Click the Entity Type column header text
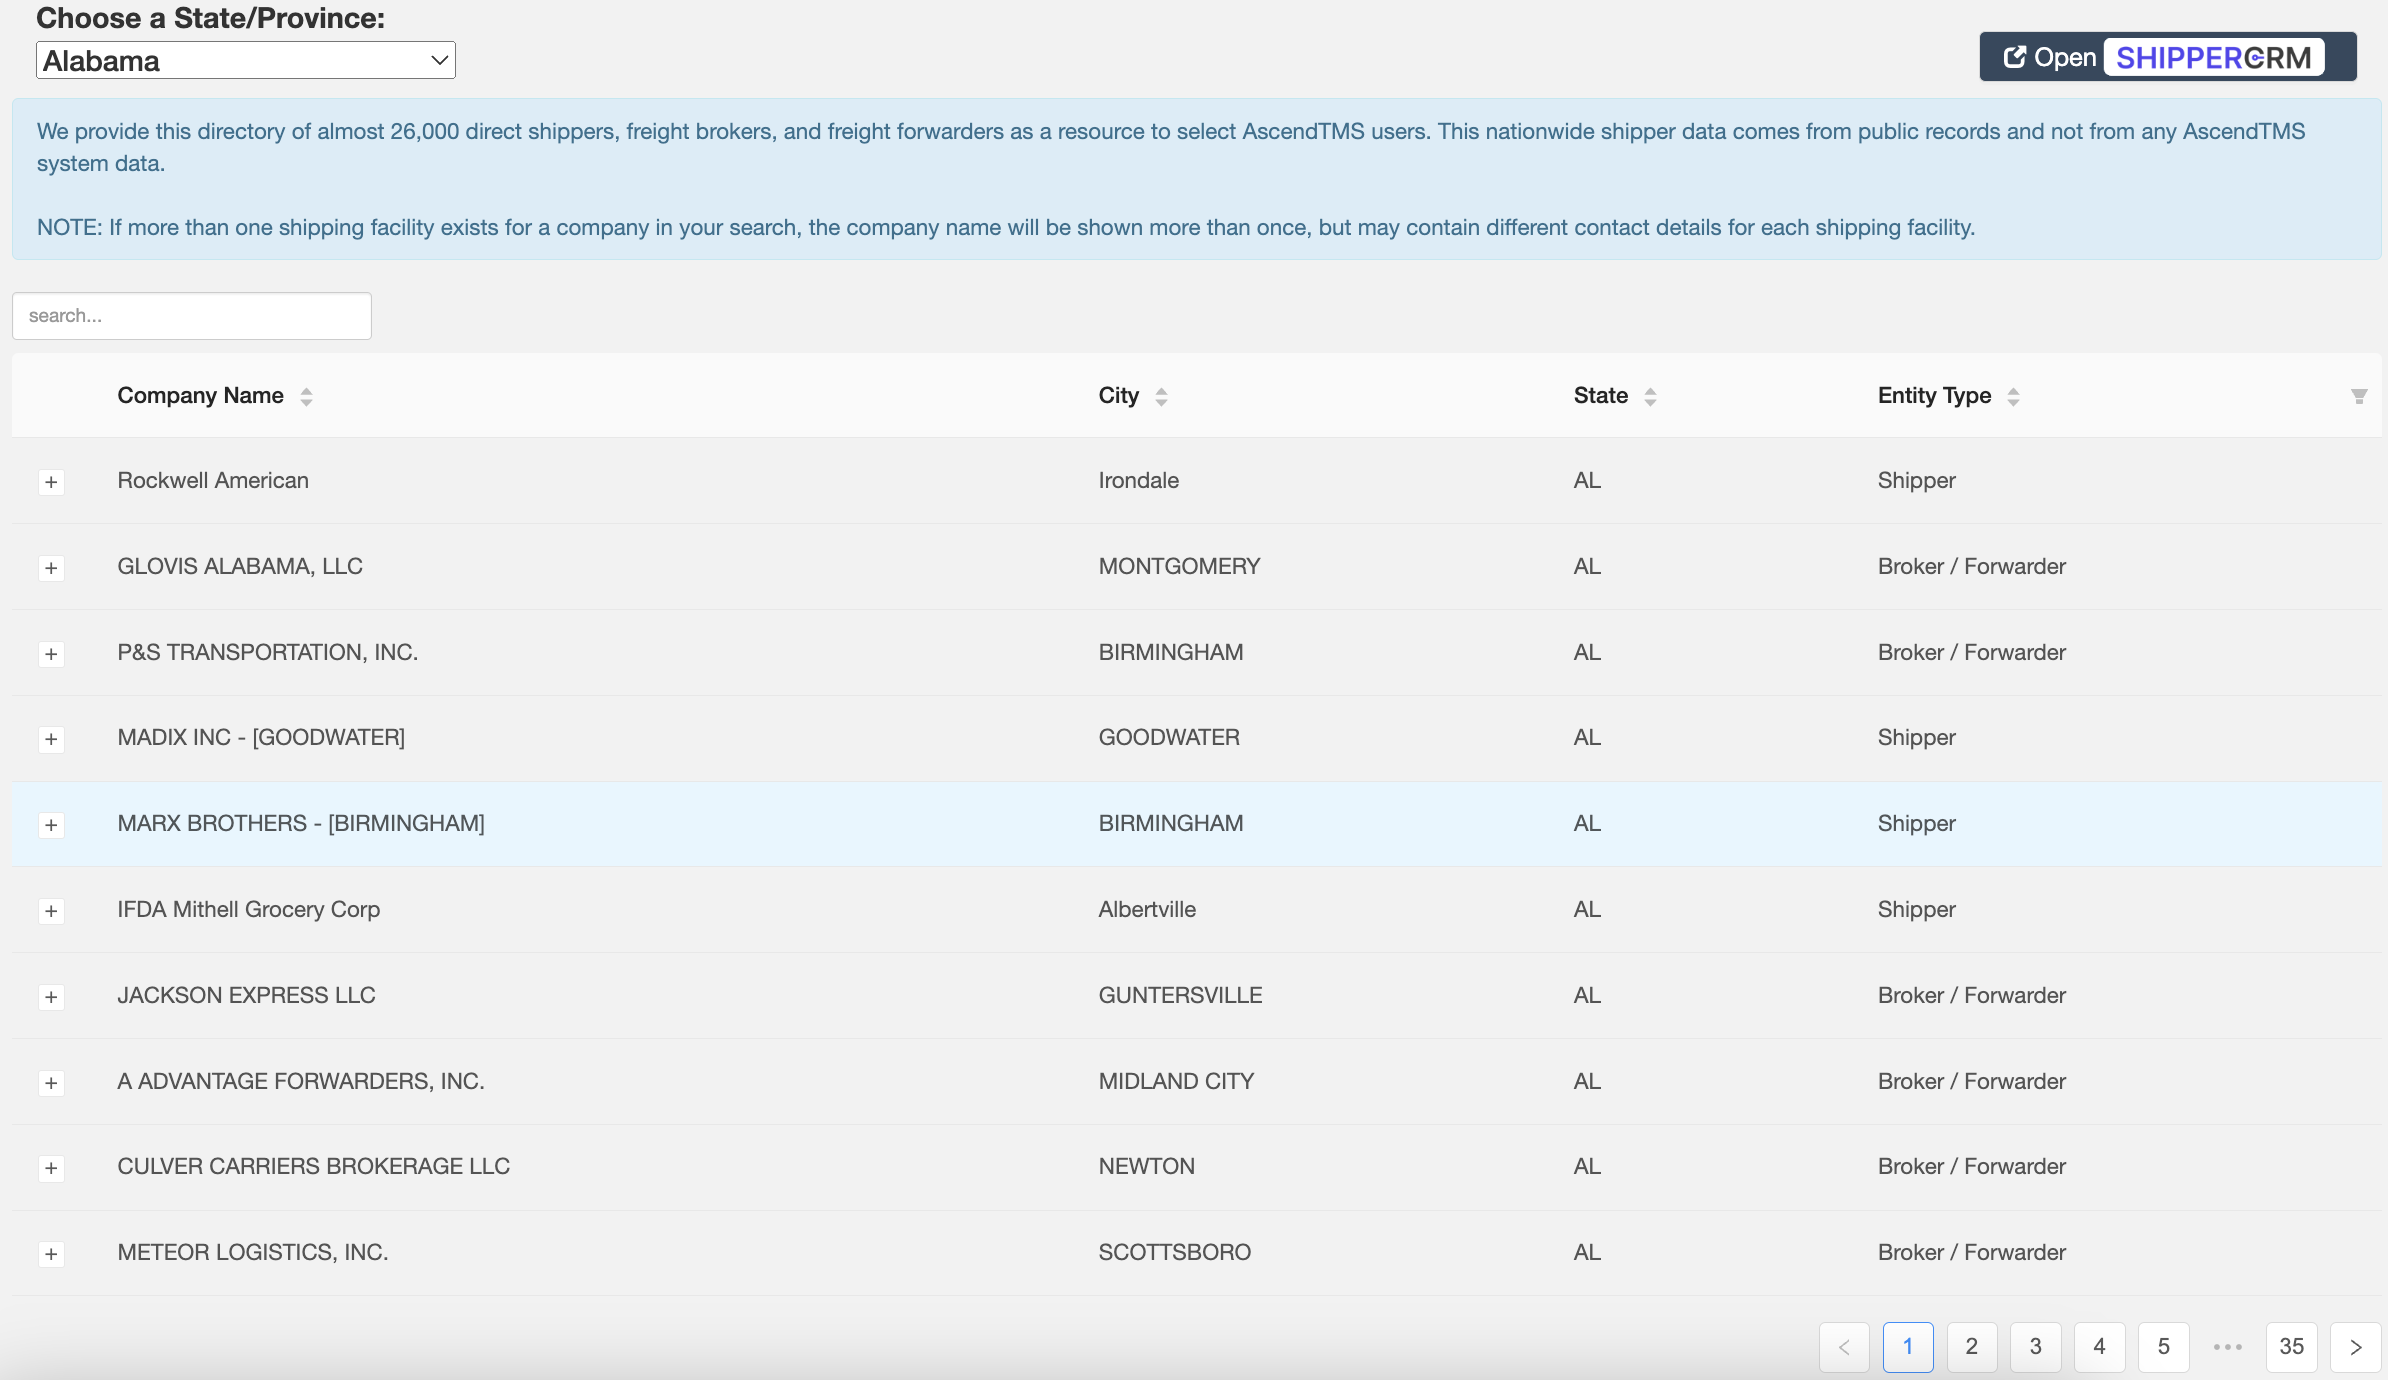 point(1935,396)
